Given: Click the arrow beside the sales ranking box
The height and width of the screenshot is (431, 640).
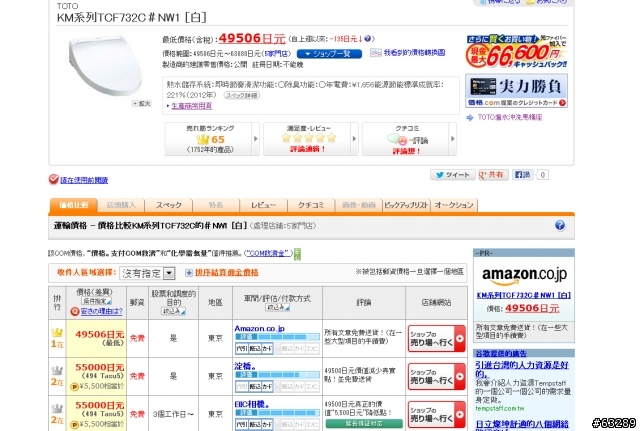Looking at the screenshot, I should pyautogui.click(x=256, y=139).
